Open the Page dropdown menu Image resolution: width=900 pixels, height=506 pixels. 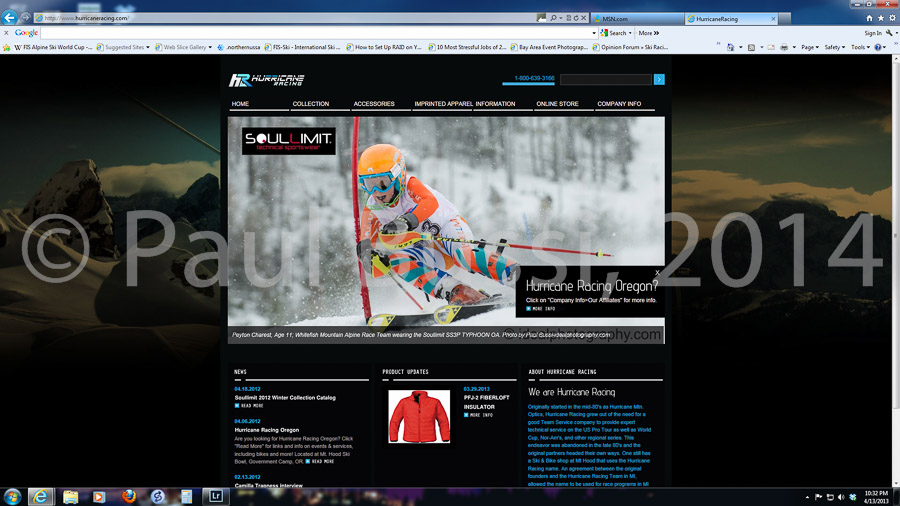[x=810, y=48]
